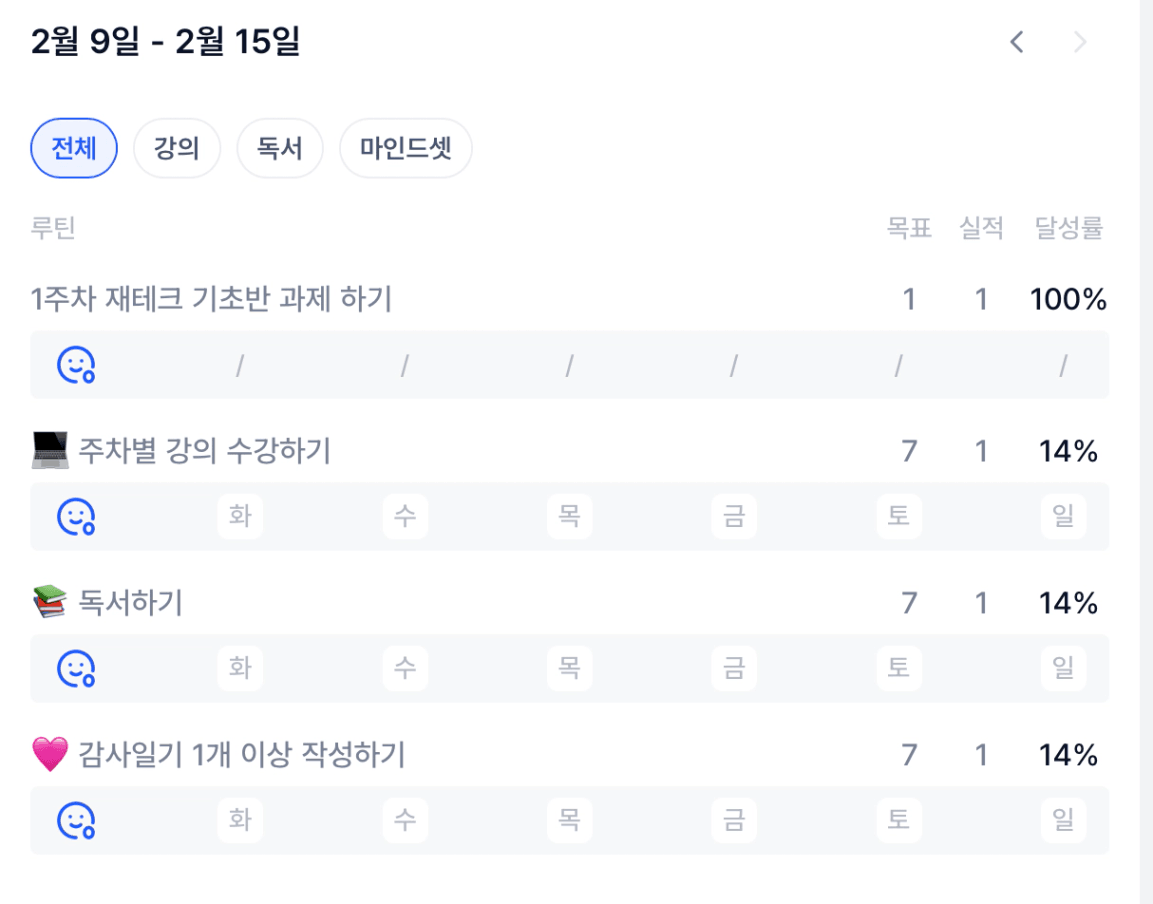Screen dimensions: 1153x904
Task: Click the 2월 9일 - 2월 15일 date heading
Action: tap(166, 43)
